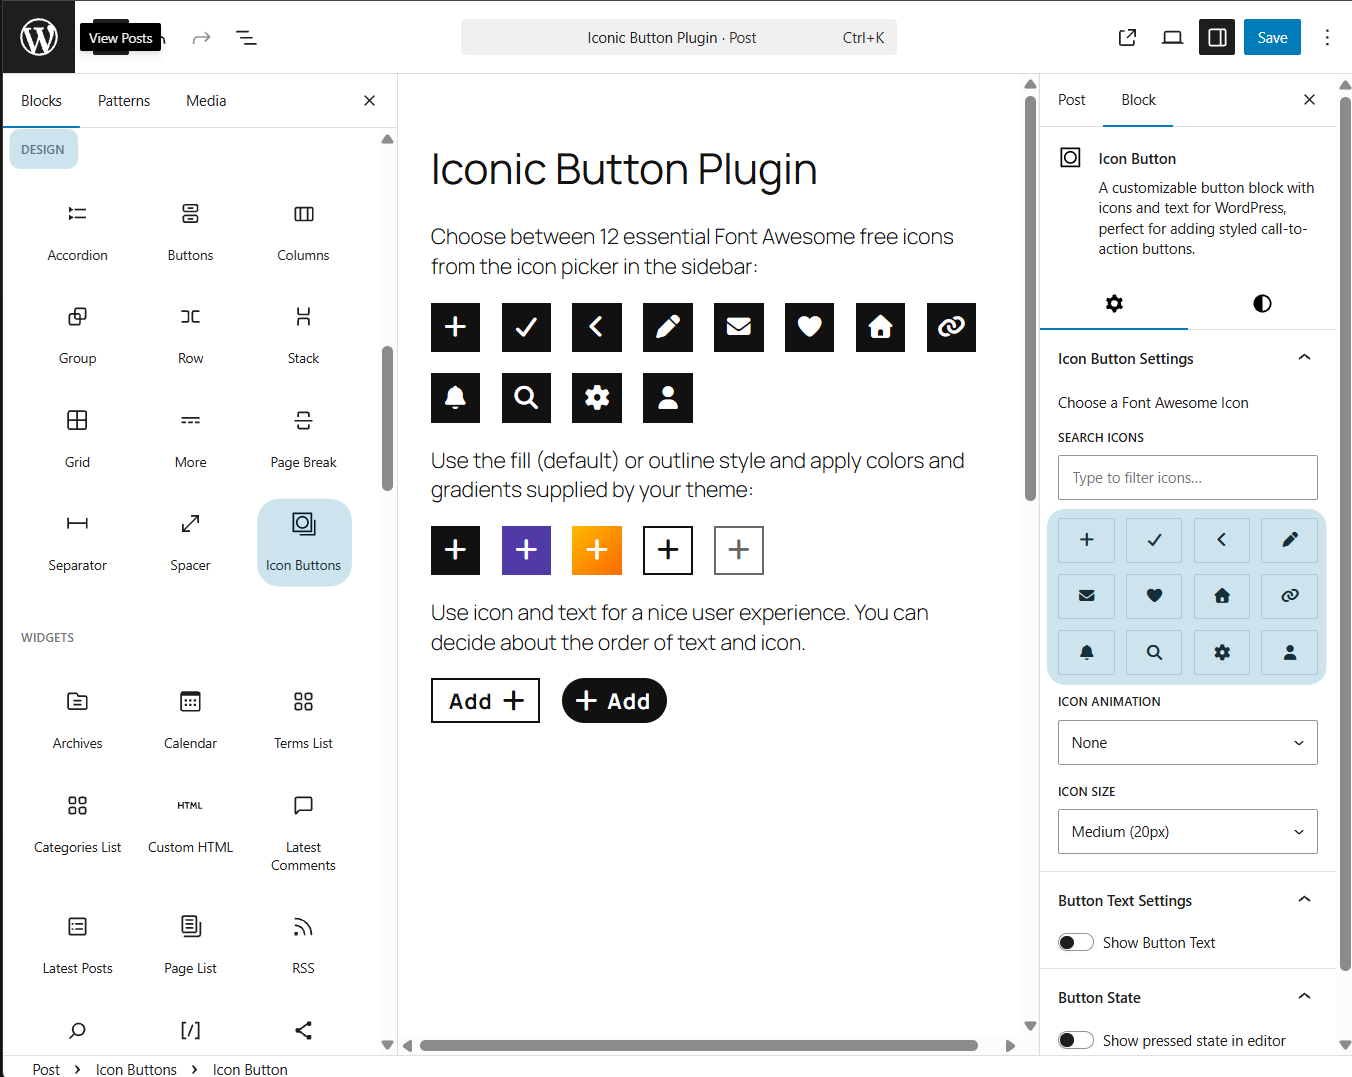Screen dimensions: 1352x1077
Task: Enable Show pressed state in editor
Action: coord(1075,1040)
